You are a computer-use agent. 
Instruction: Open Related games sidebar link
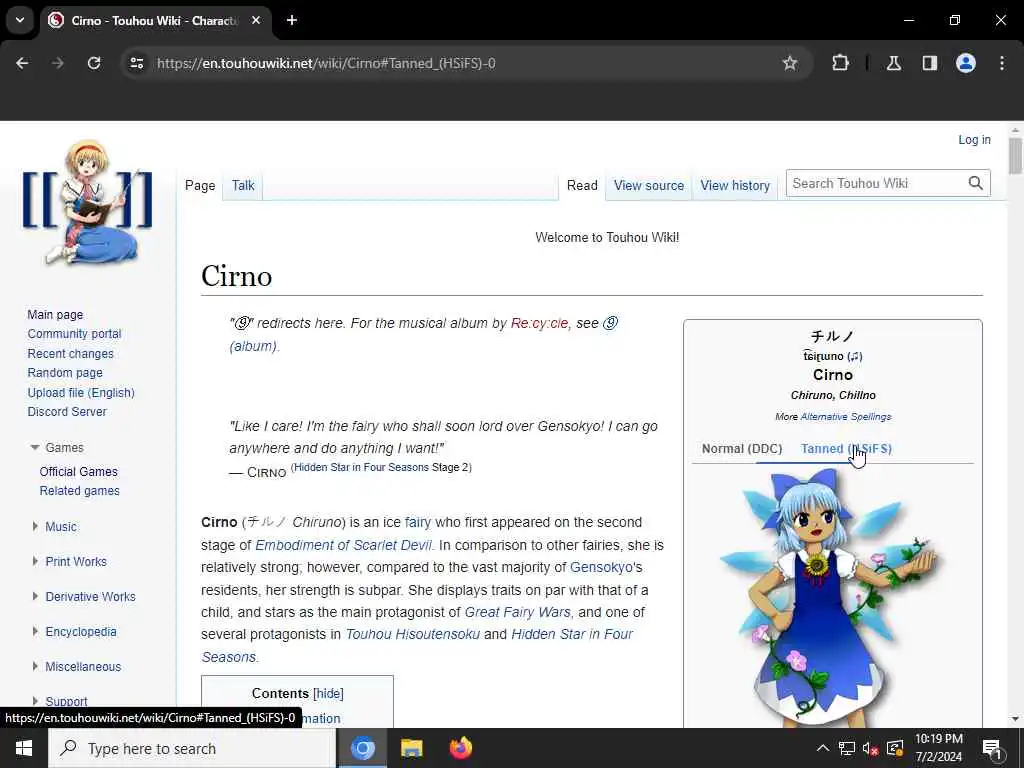click(79, 491)
